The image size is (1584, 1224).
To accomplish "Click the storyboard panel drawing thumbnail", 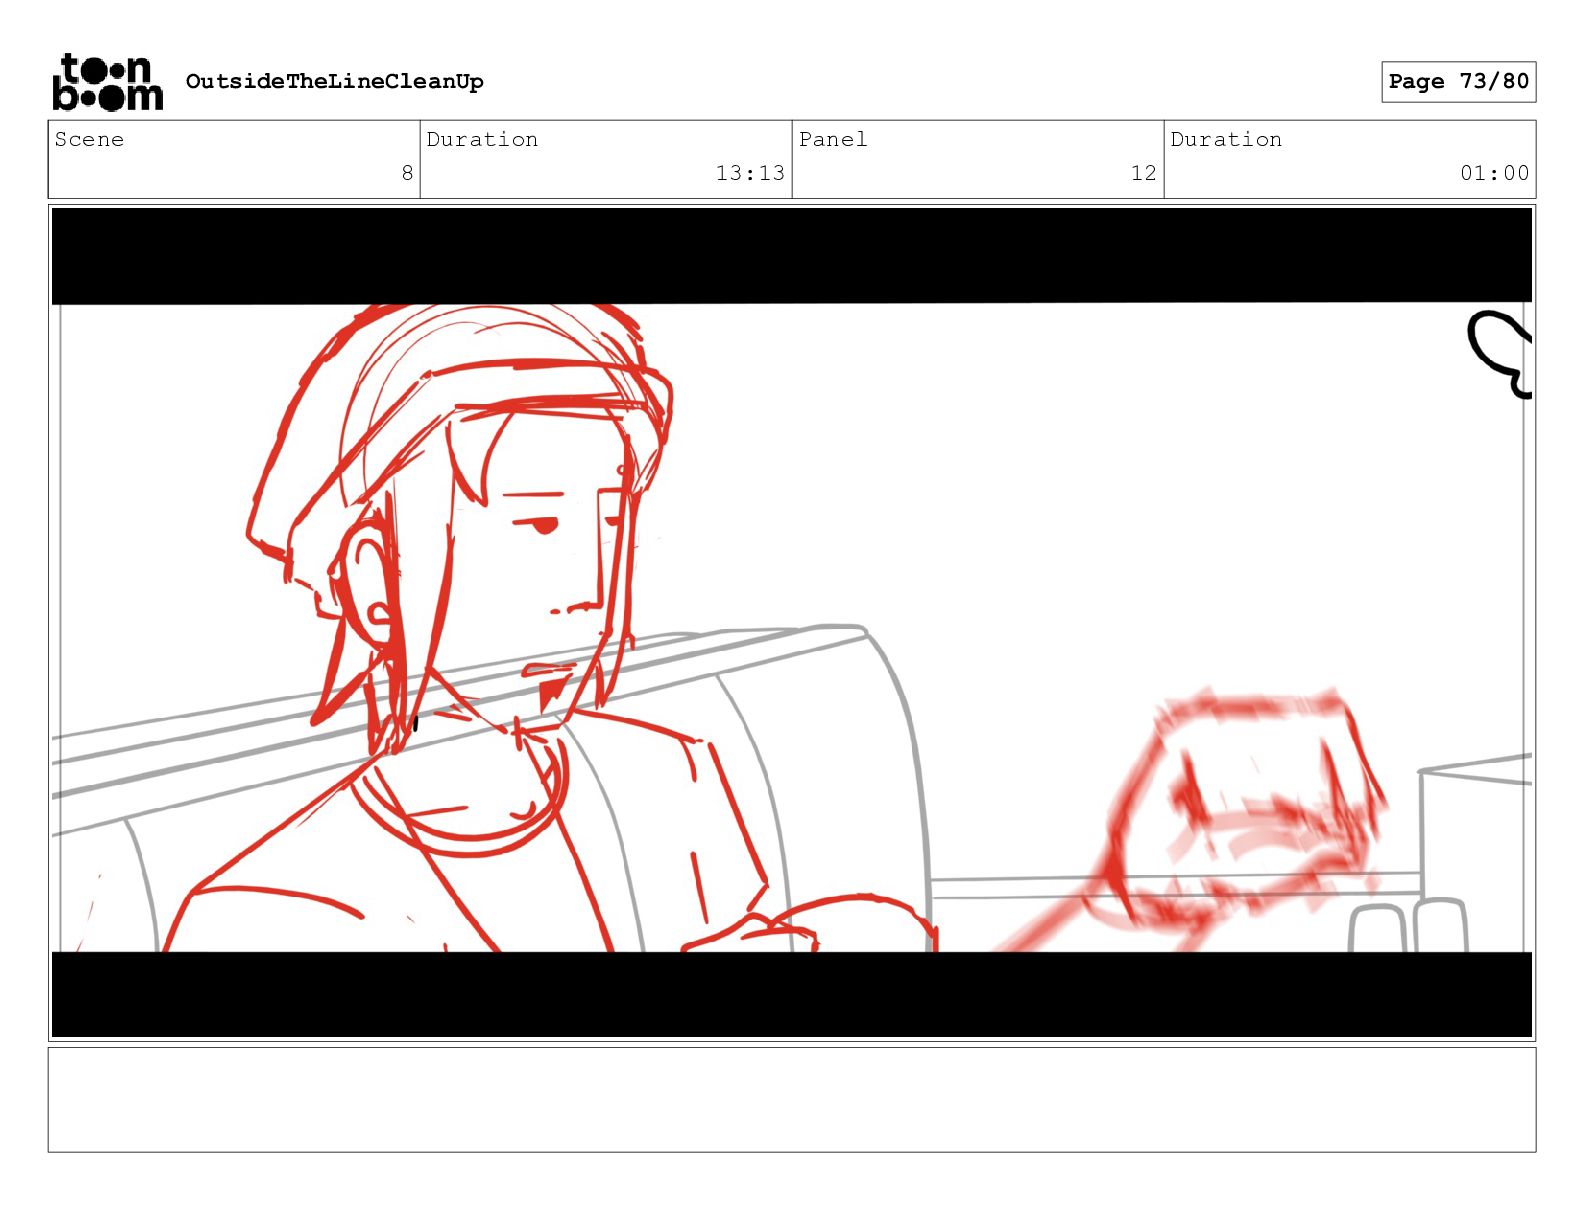I will tap(792, 623).
